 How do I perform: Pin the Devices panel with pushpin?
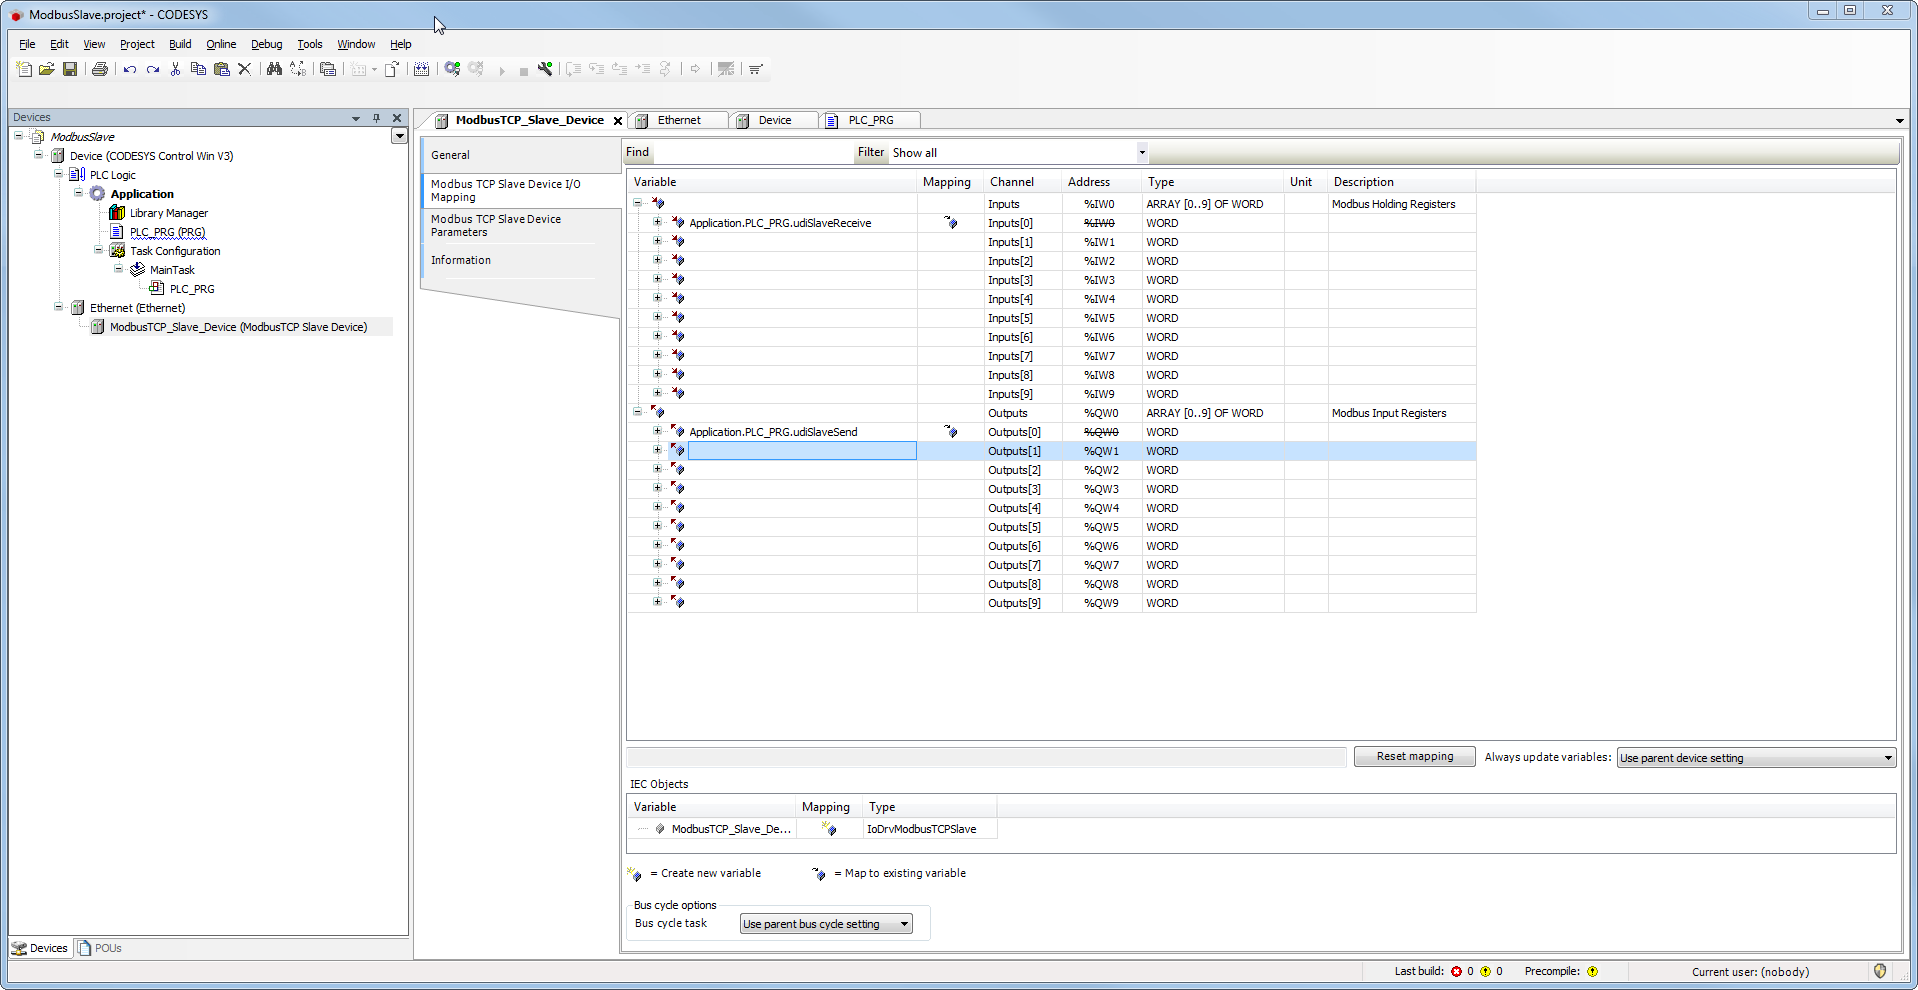pyautogui.click(x=376, y=118)
